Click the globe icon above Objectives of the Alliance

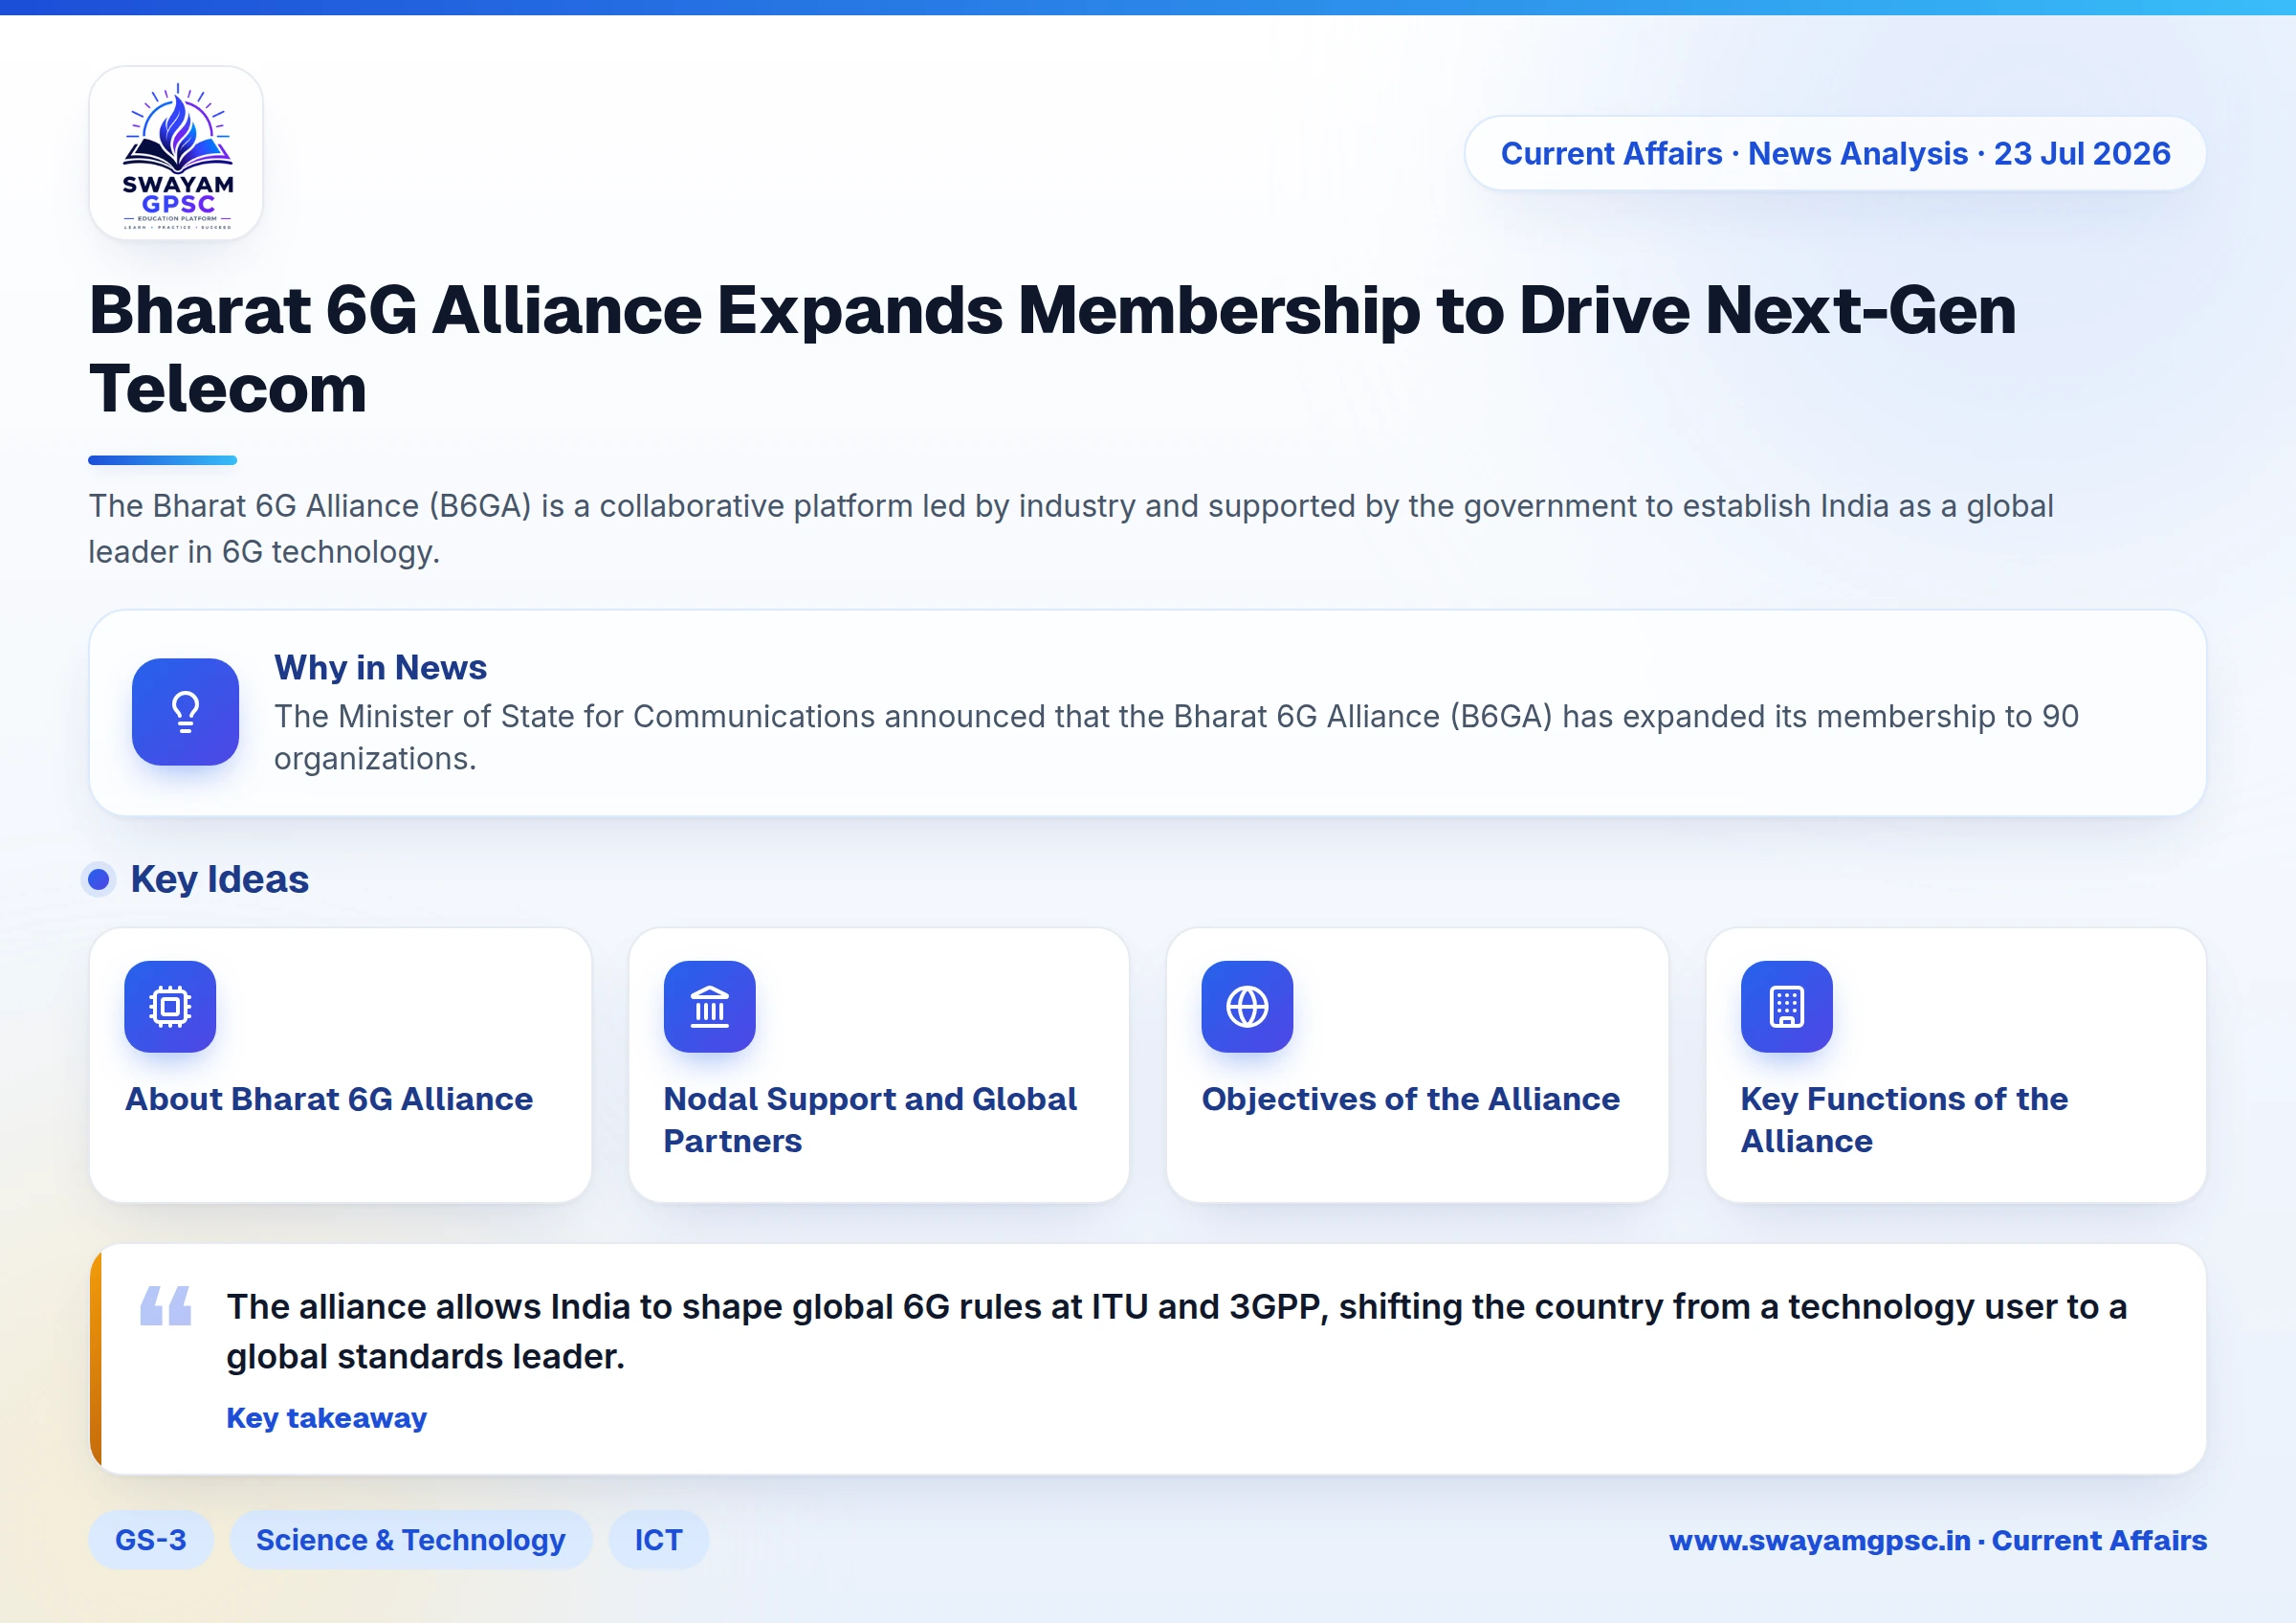click(x=1247, y=1006)
